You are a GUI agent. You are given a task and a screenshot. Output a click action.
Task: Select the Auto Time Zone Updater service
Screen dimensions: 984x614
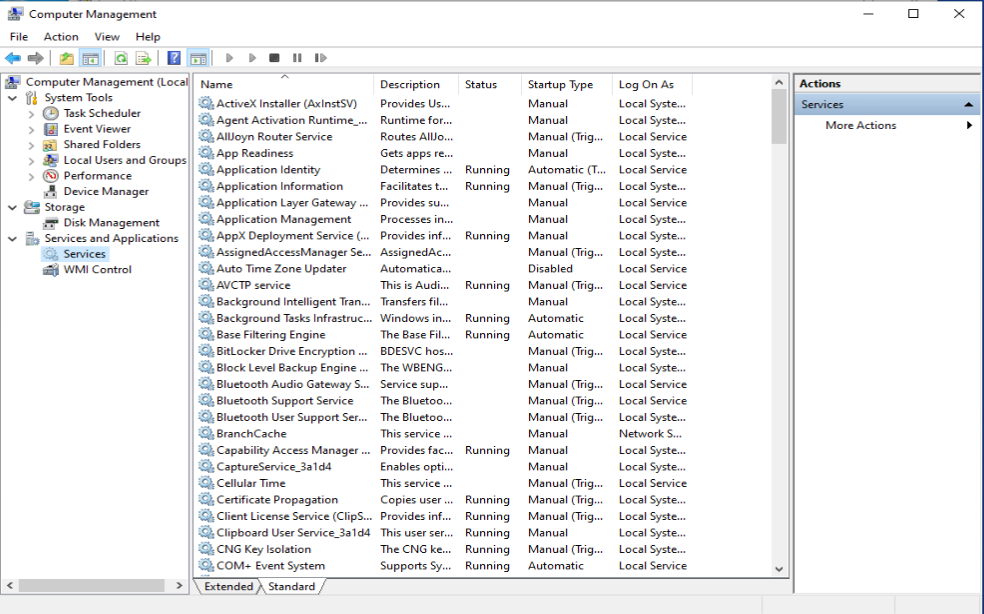coord(281,269)
